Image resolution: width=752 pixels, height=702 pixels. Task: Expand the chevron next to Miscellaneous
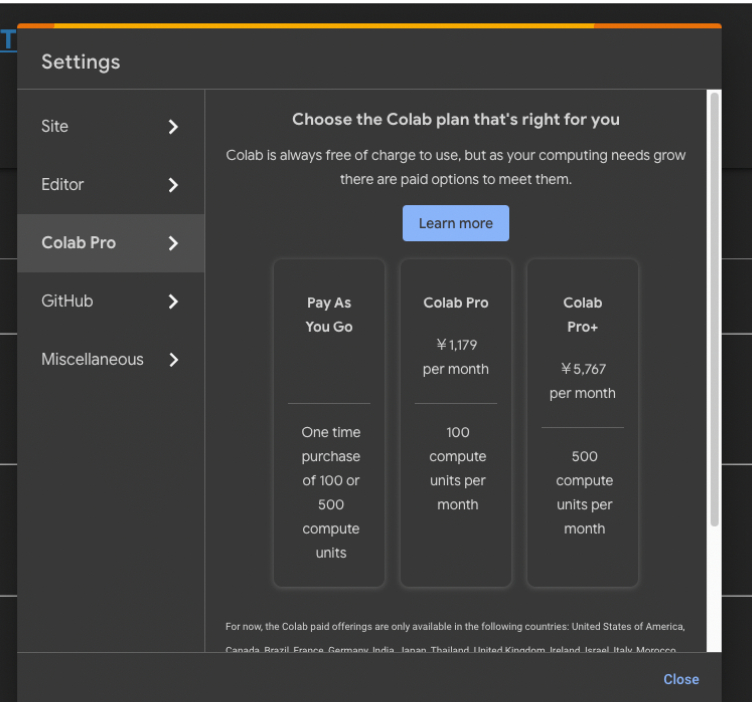[173, 360]
